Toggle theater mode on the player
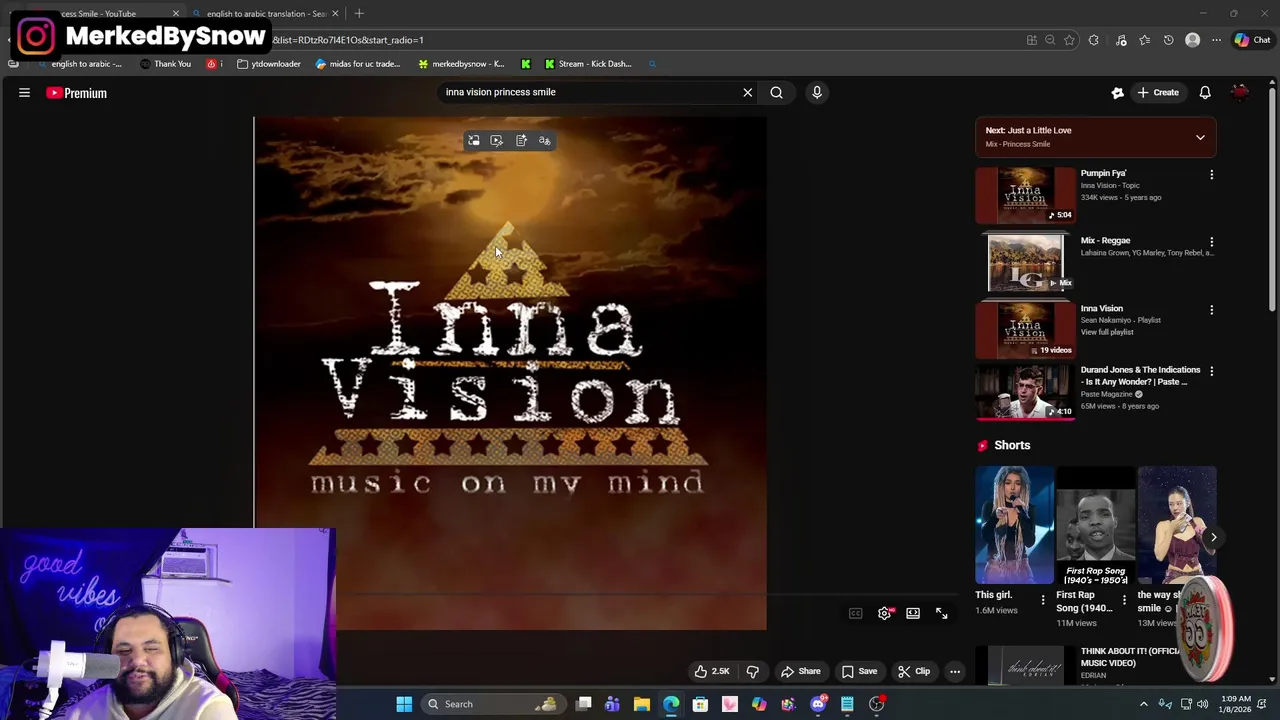 913,613
